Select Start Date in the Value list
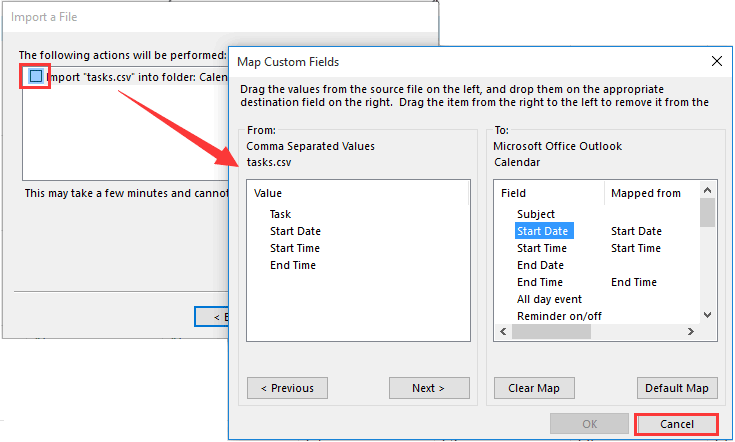The width and height of the screenshot is (735, 442). click(295, 231)
